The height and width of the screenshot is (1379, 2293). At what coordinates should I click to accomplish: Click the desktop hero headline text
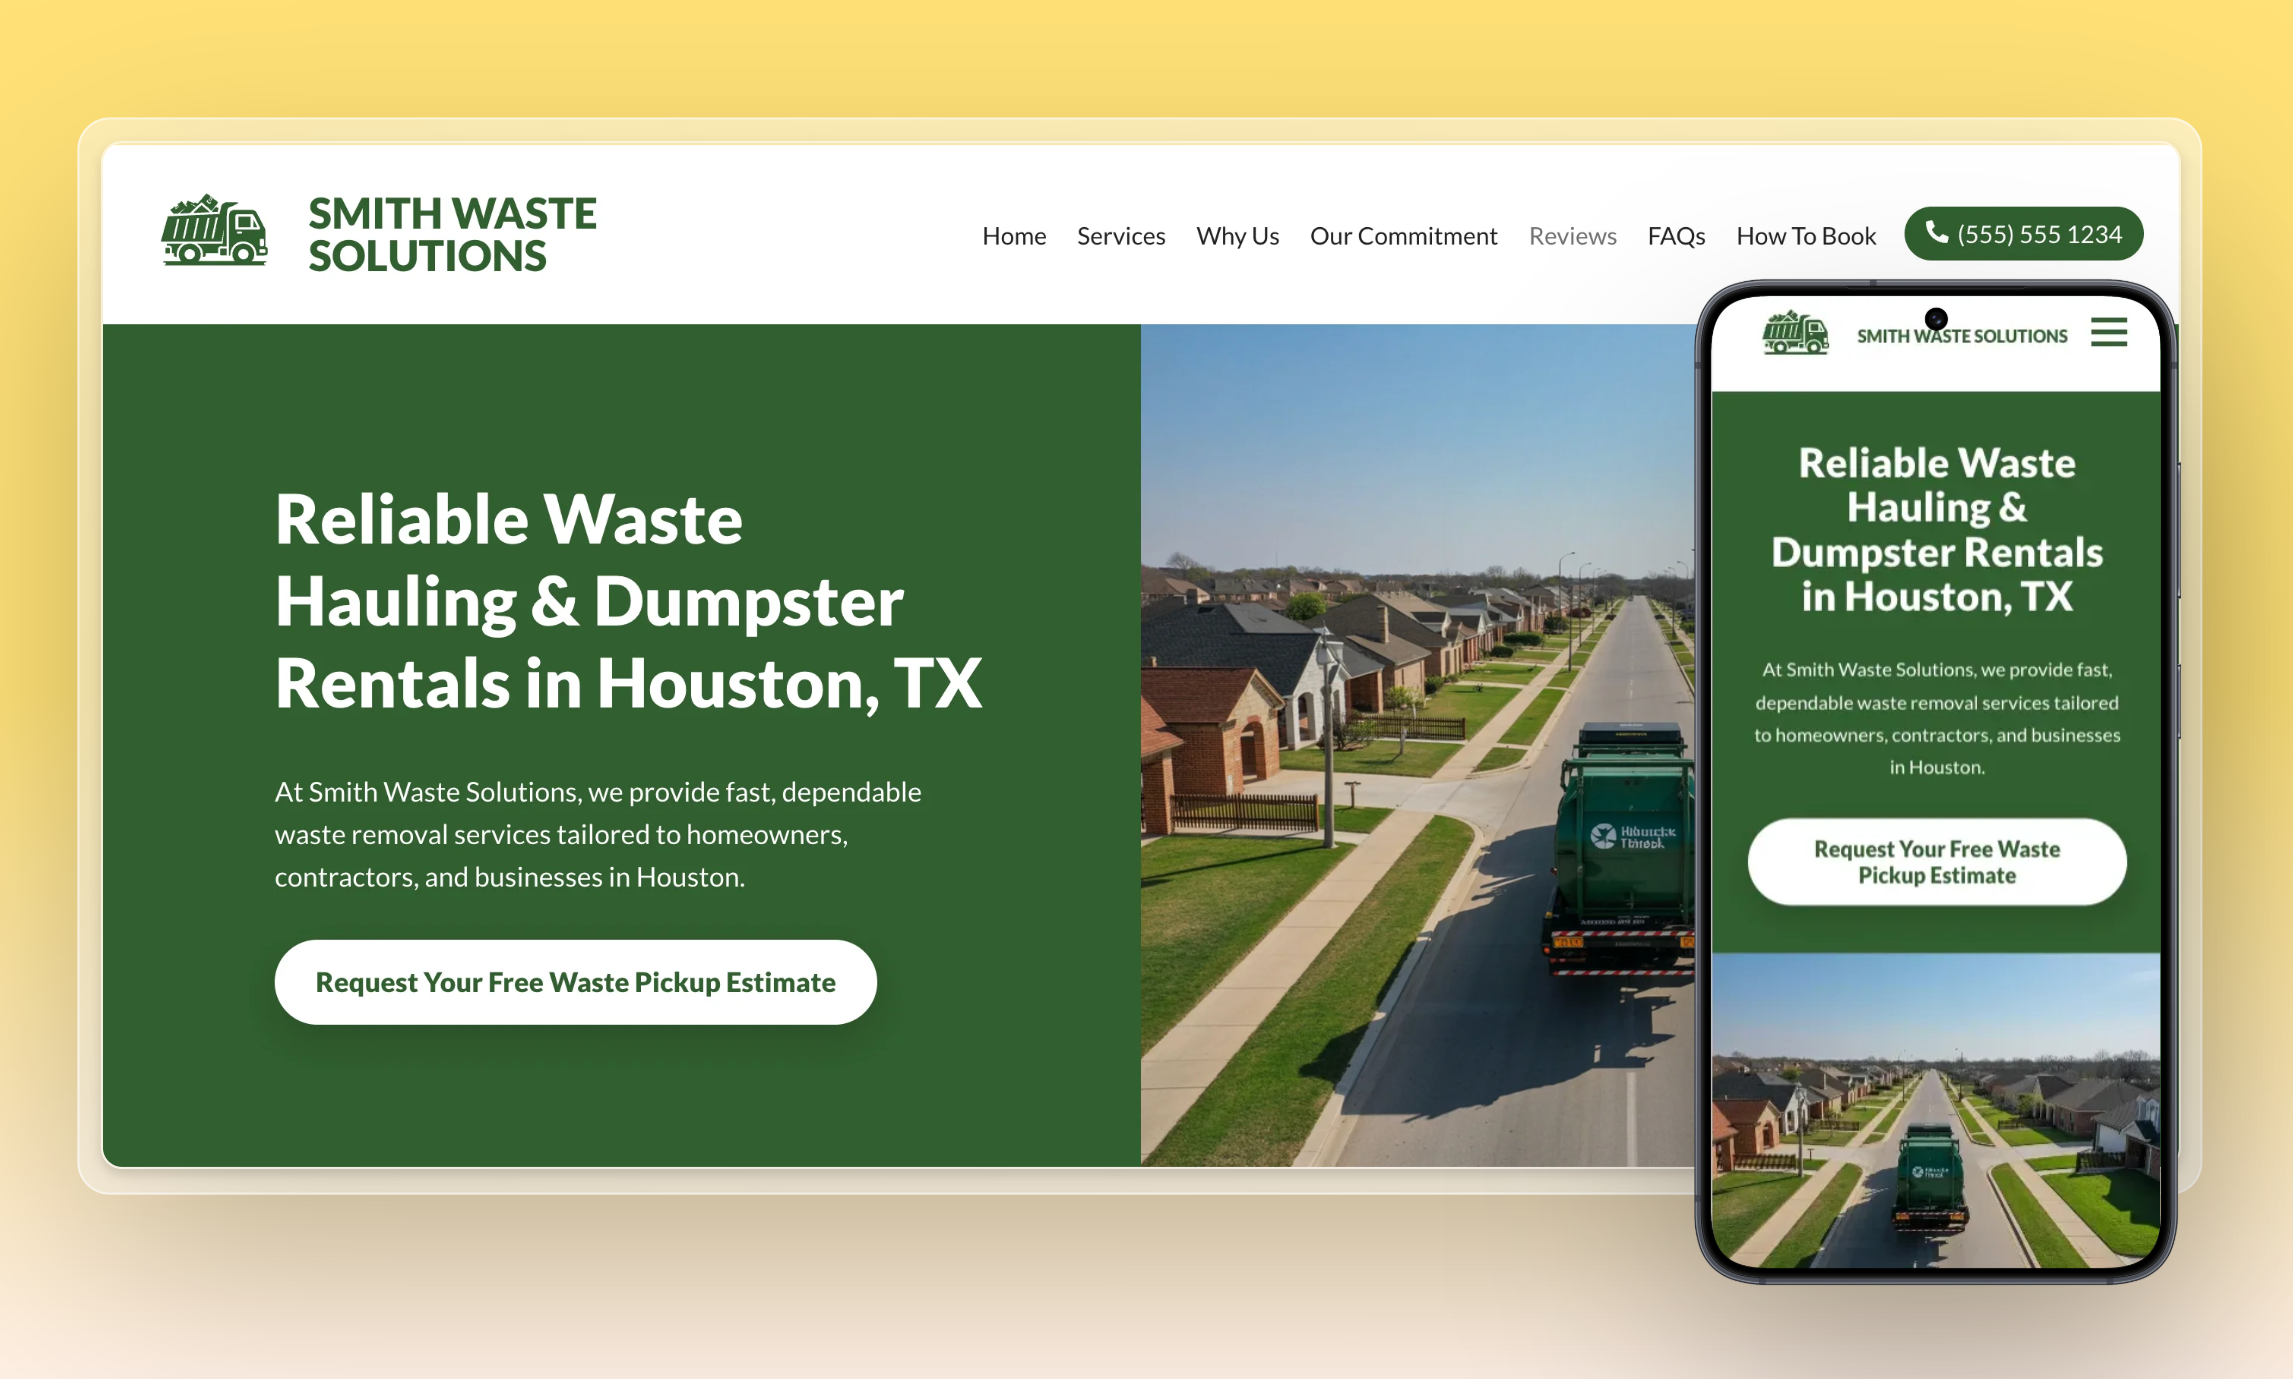pyautogui.click(x=628, y=601)
